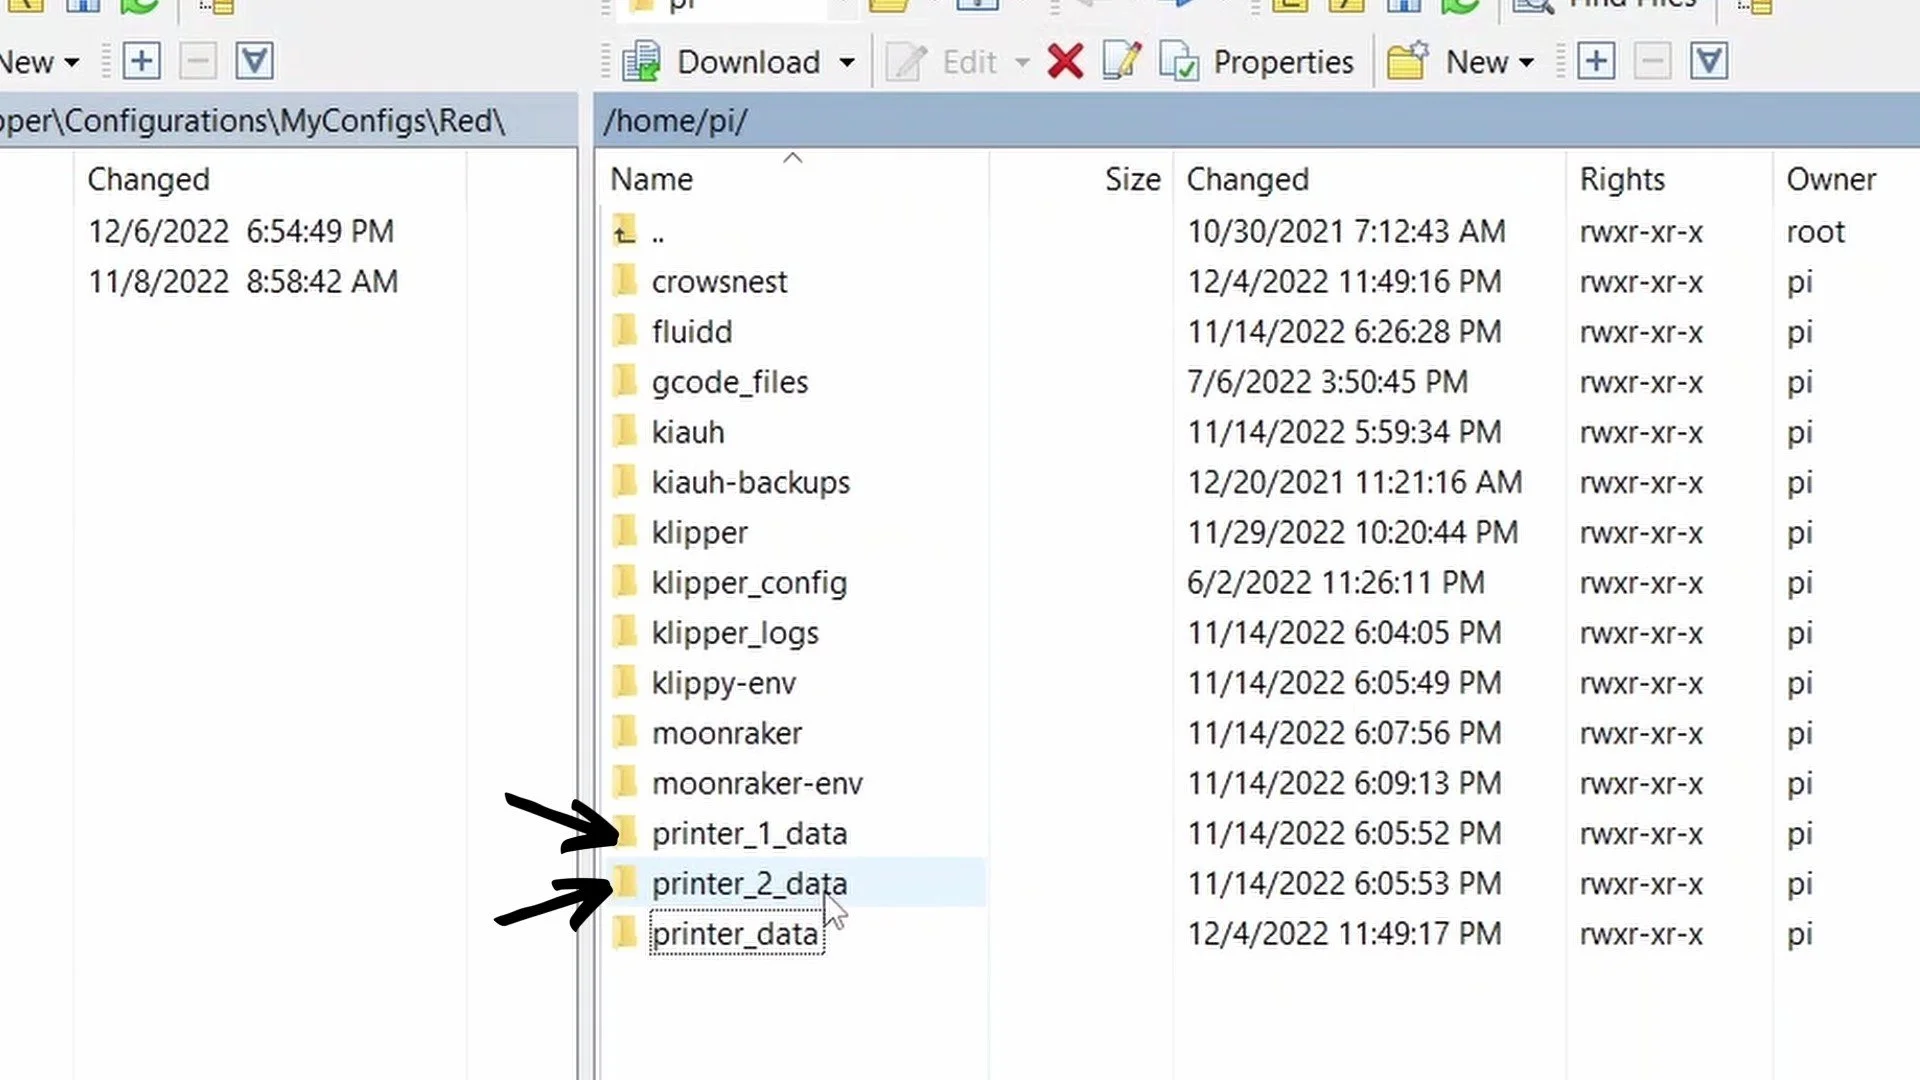
Task: Click the /home/pi/ path bar
Action: pyautogui.click(x=675, y=121)
